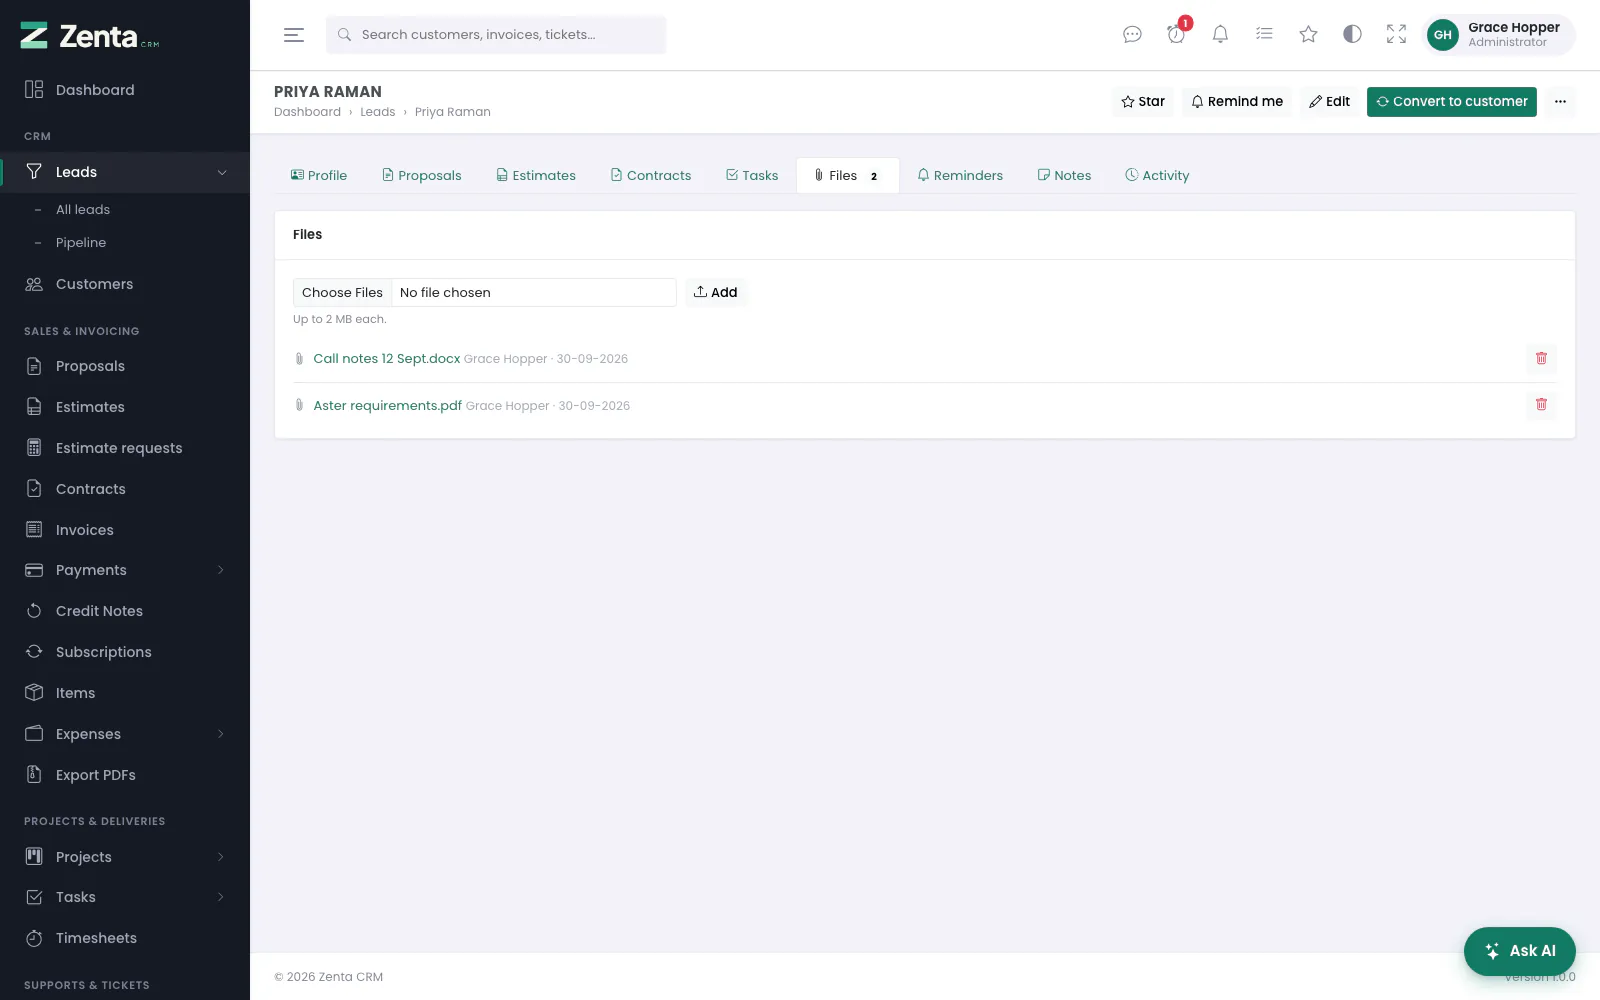Click Leads breadcrumb link
1600x1000 pixels.
(x=378, y=112)
